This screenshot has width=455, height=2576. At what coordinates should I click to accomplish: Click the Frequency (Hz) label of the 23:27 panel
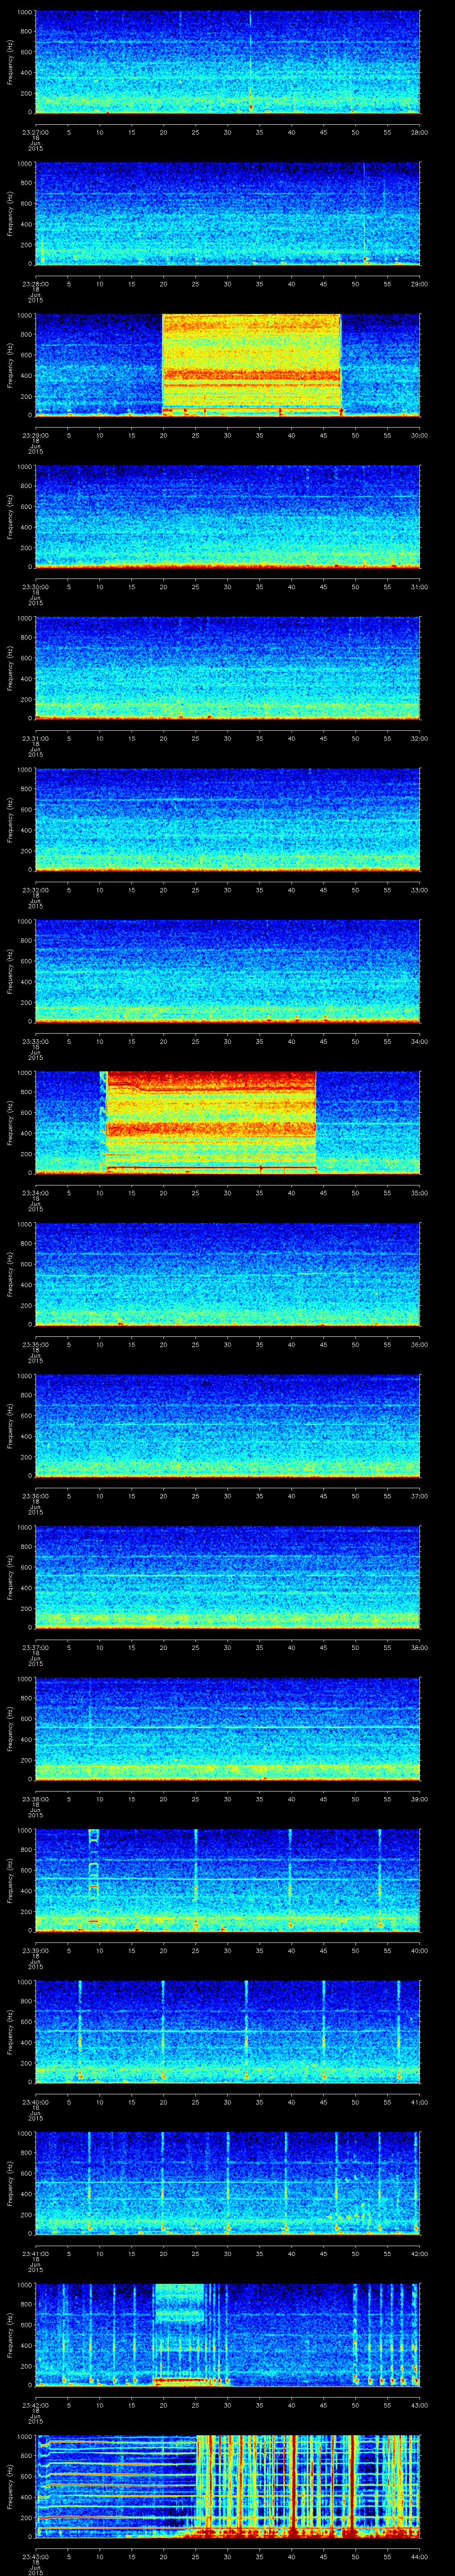click(x=10, y=62)
